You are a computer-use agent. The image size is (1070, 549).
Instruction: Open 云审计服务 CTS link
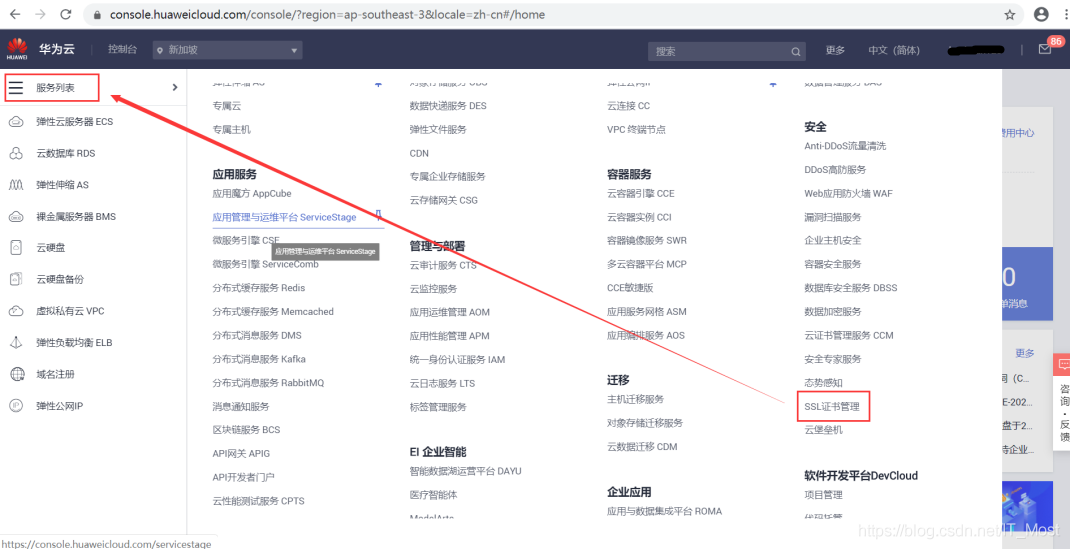(443, 265)
